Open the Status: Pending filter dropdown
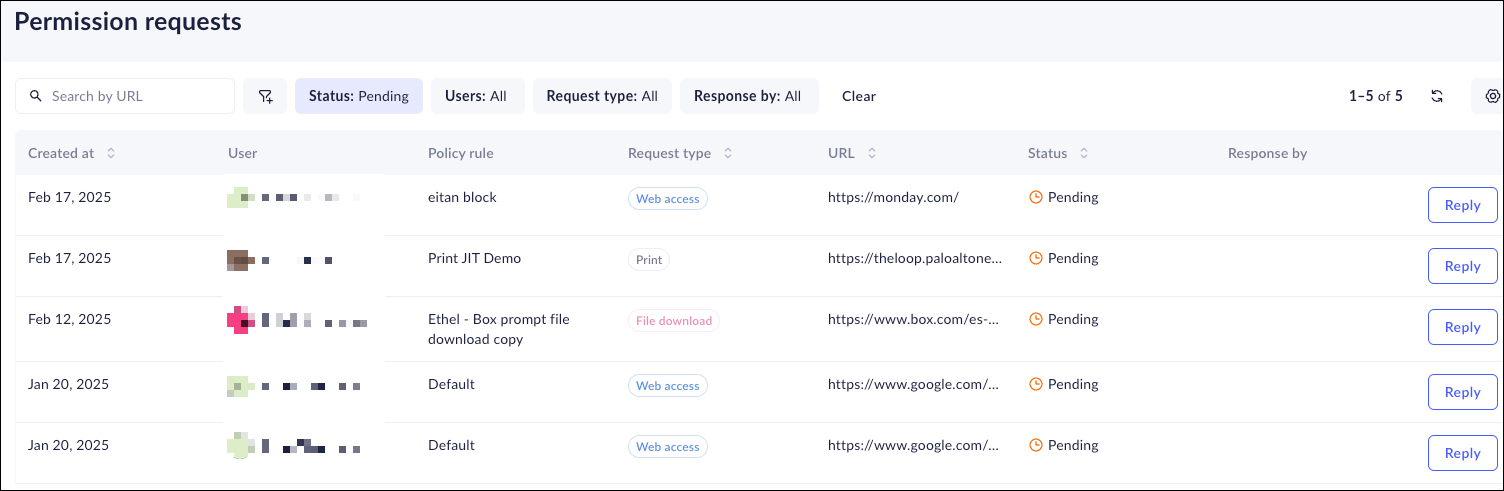The width and height of the screenshot is (1504, 491). (358, 96)
